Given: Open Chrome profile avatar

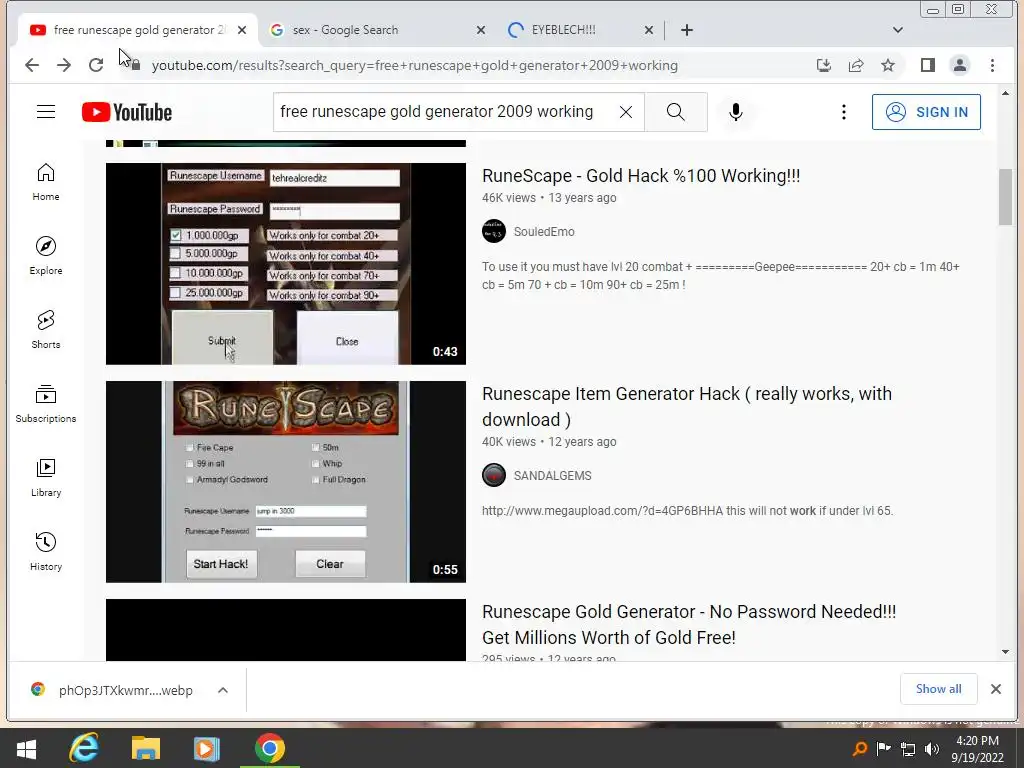Looking at the screenshot, I should tap(960, 65).
